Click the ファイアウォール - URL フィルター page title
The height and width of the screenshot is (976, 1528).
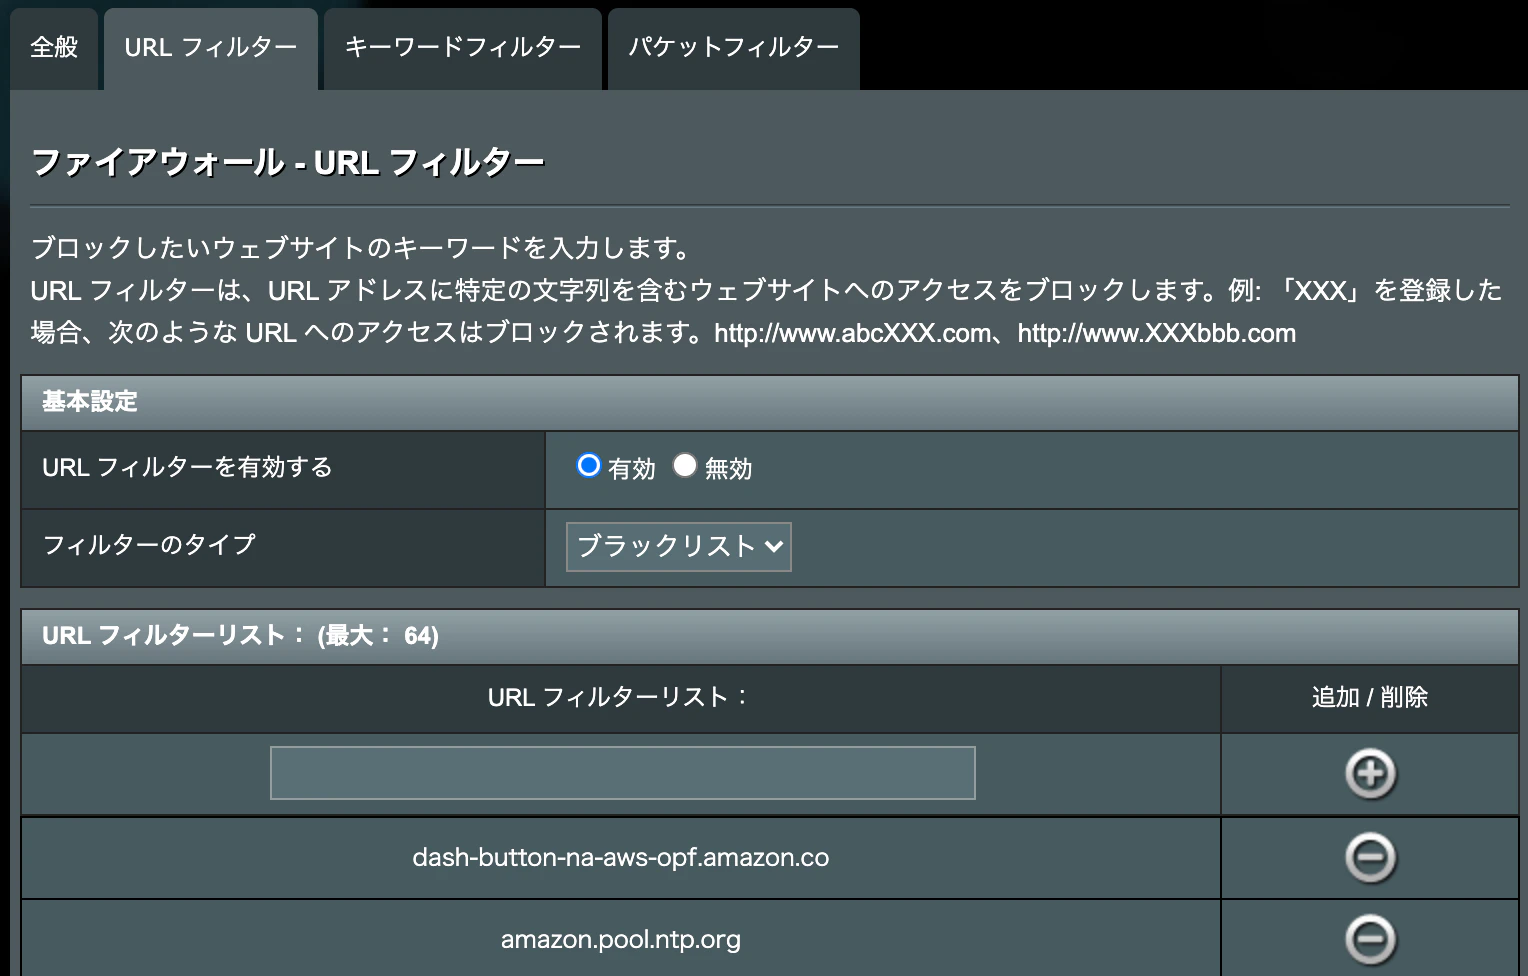[x=288, y=162]
